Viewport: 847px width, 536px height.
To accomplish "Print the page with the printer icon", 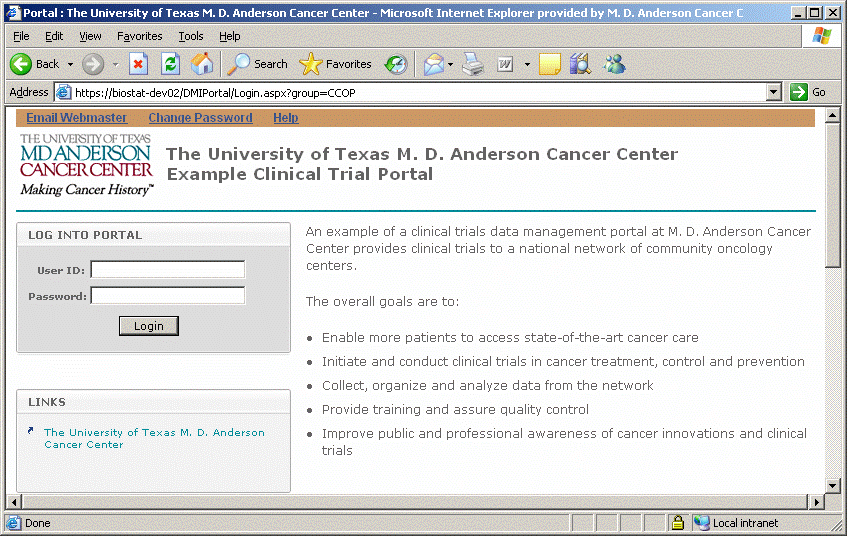I will (473, 64).
